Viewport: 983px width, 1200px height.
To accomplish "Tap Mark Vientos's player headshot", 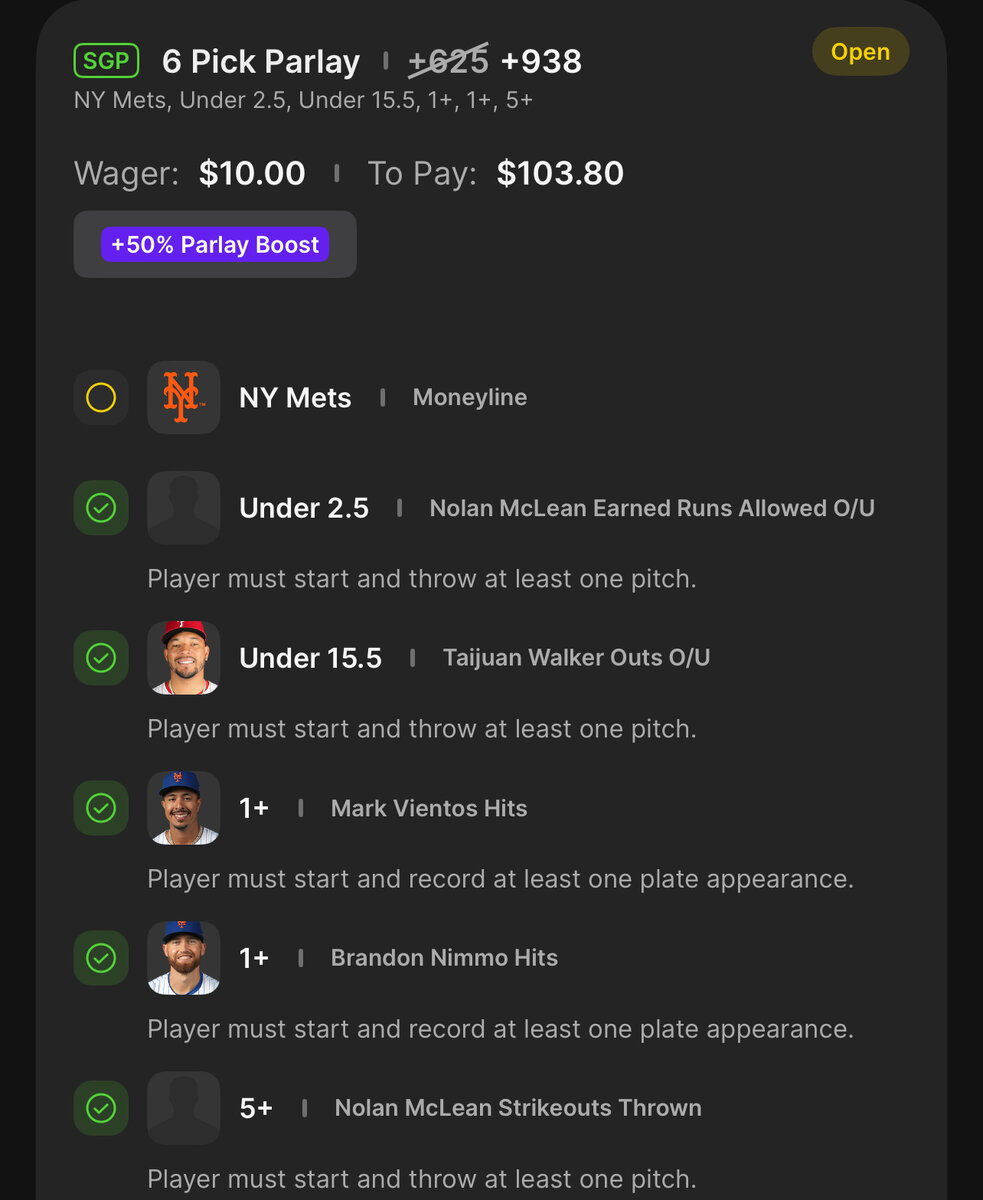I will click(183, 808).
